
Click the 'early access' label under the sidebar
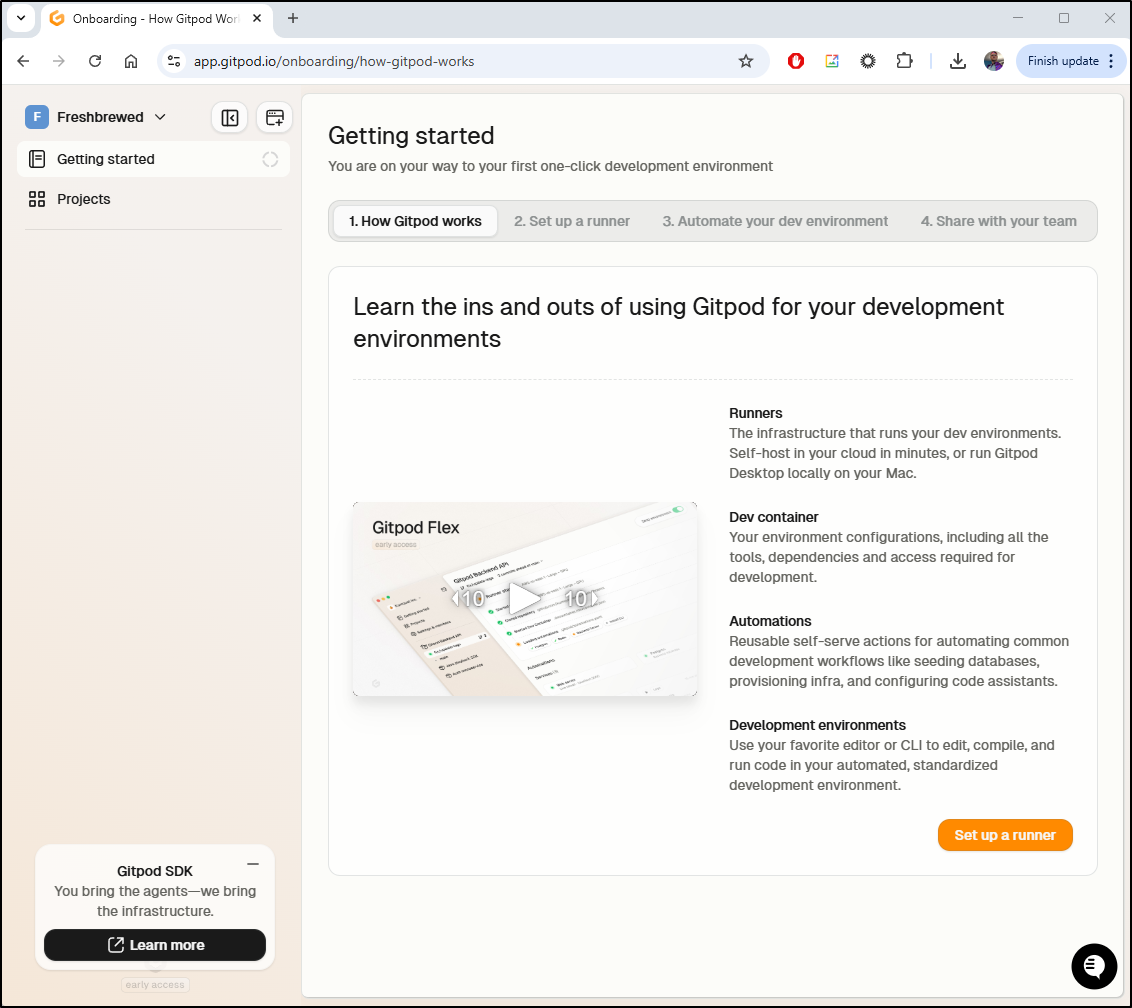(154, 985)
